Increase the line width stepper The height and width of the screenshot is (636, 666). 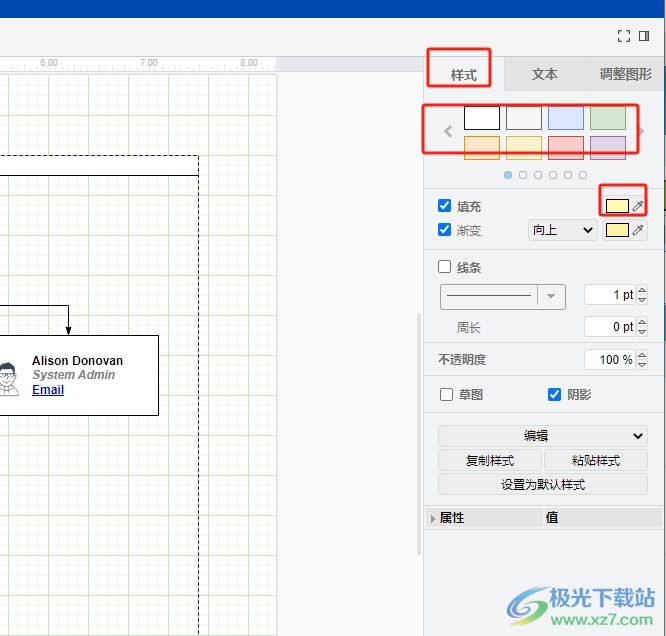(642, 290)
